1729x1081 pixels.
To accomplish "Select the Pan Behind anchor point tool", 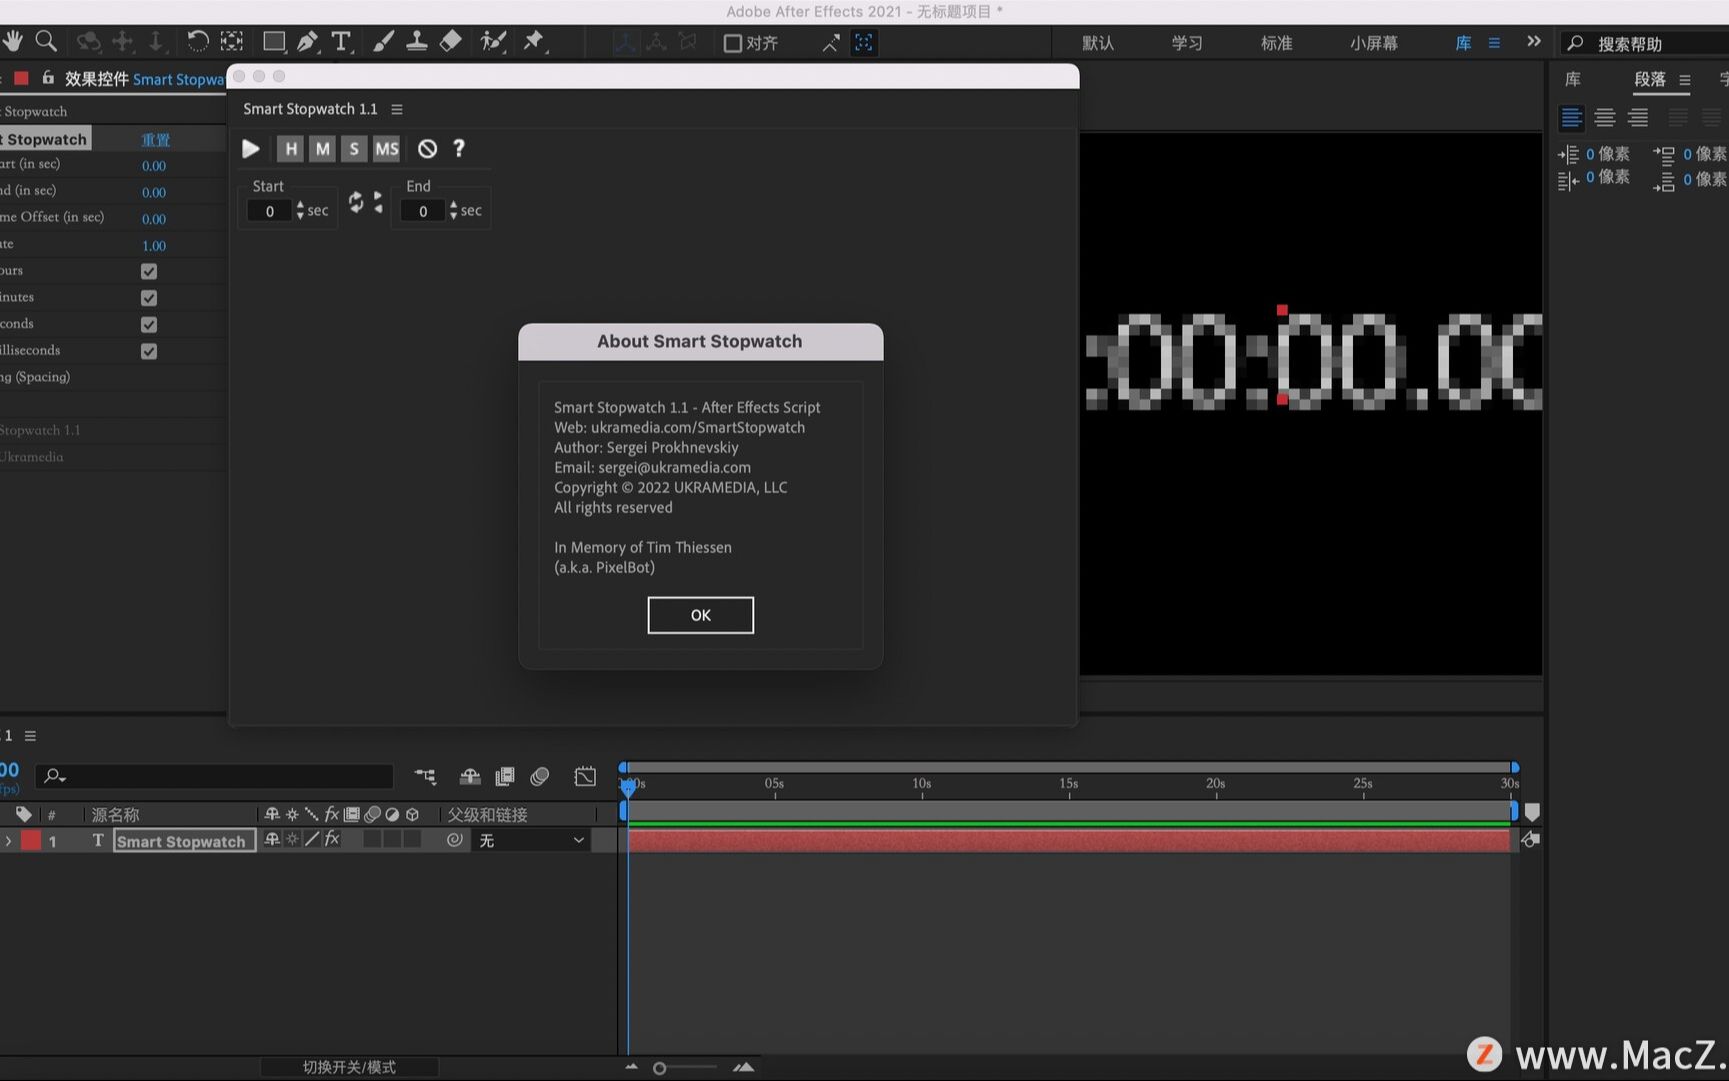I will pos(232,41).
